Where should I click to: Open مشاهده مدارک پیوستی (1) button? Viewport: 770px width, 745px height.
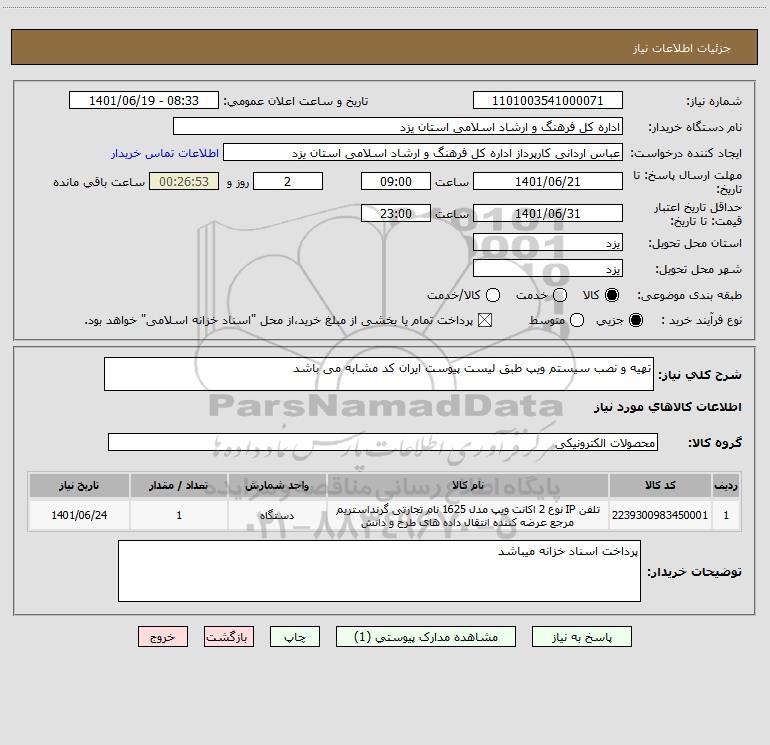point(426,636)
